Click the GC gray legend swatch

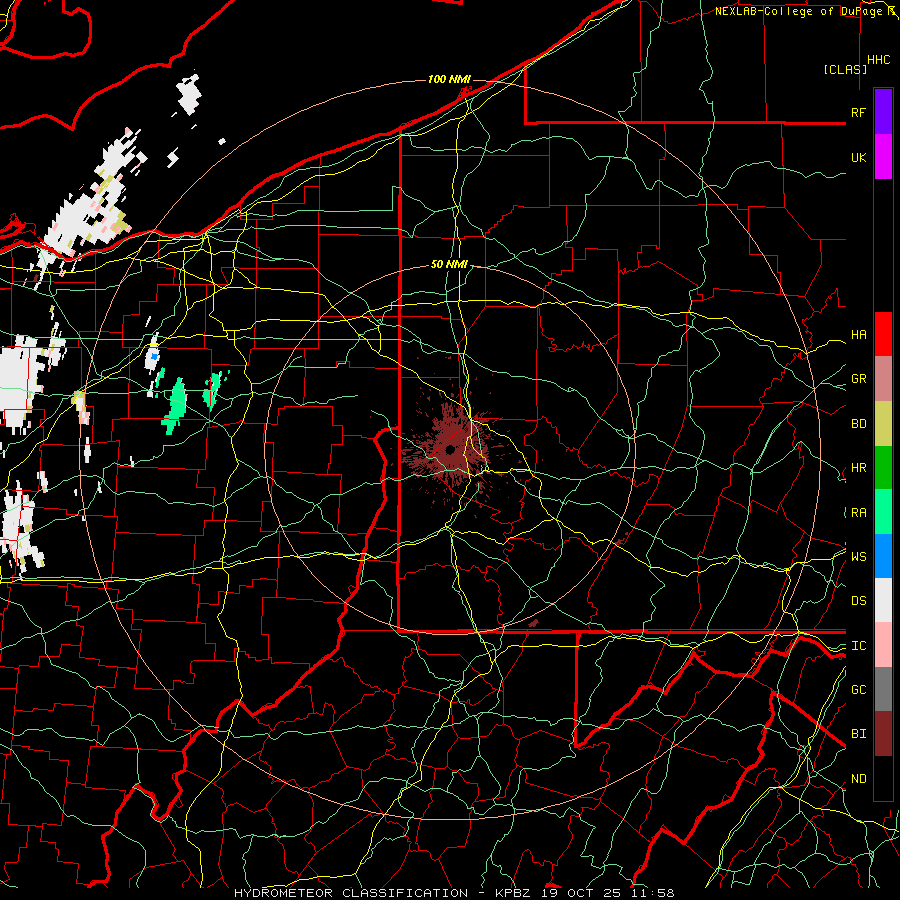tap(883, 689)
